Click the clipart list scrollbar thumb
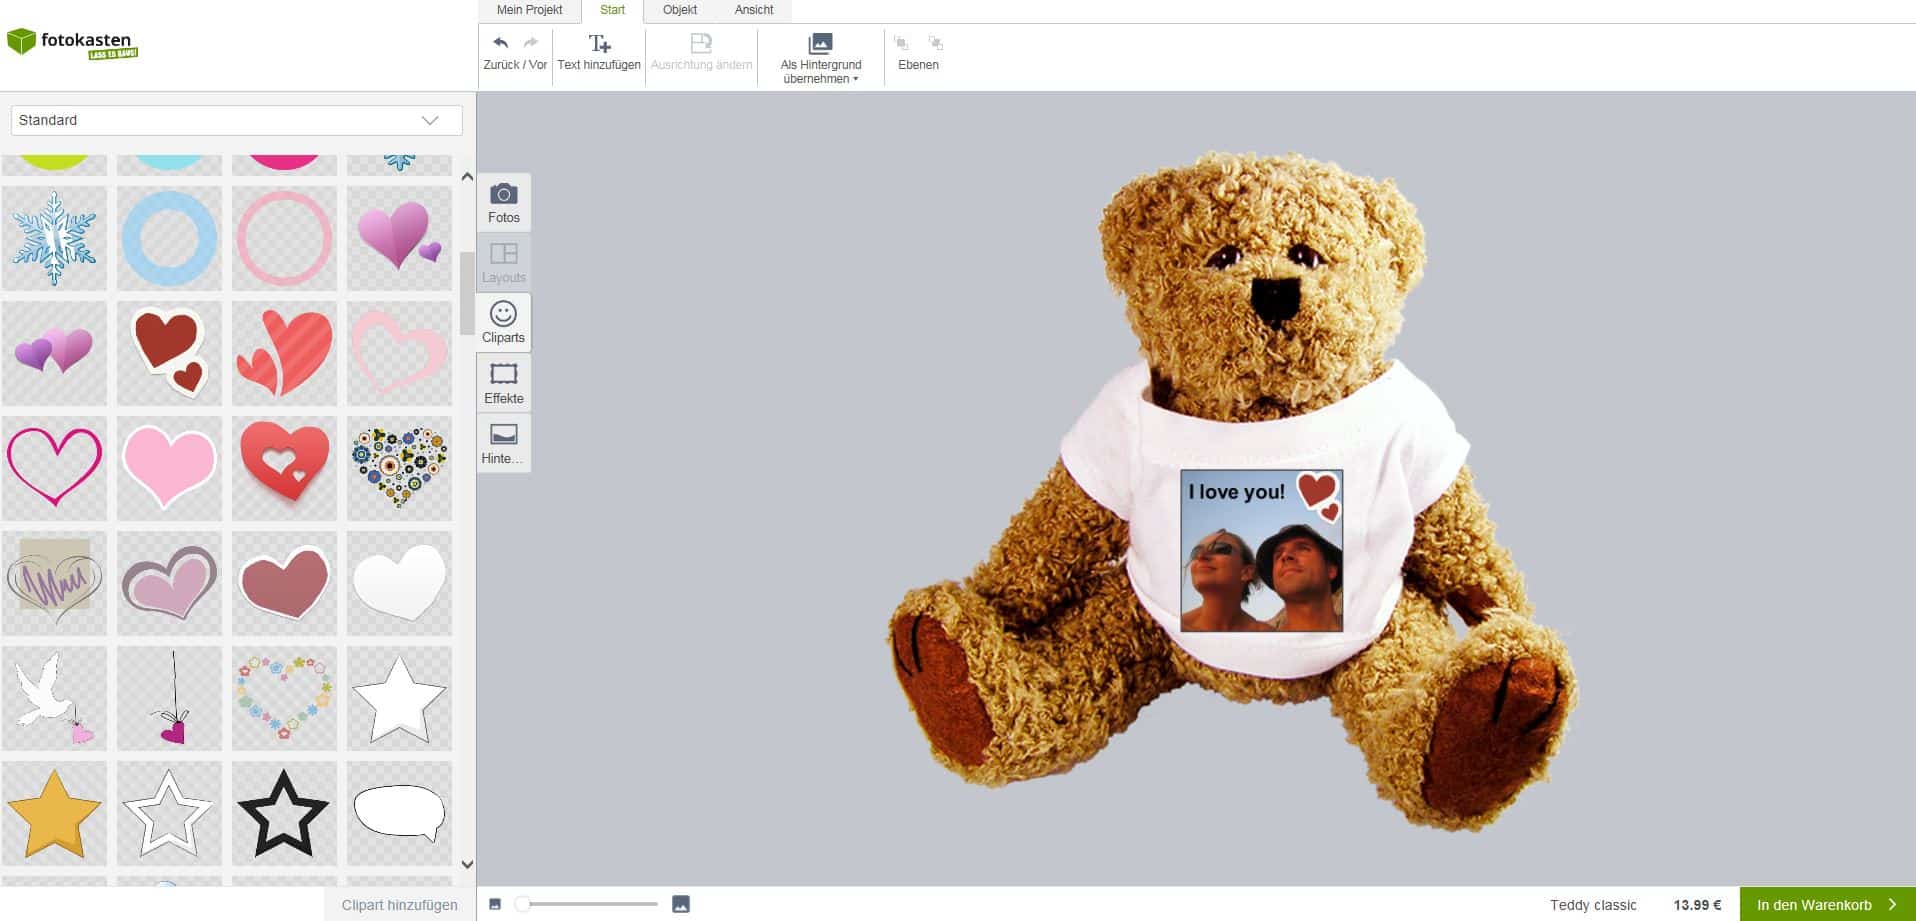 (x=467, y=293)
